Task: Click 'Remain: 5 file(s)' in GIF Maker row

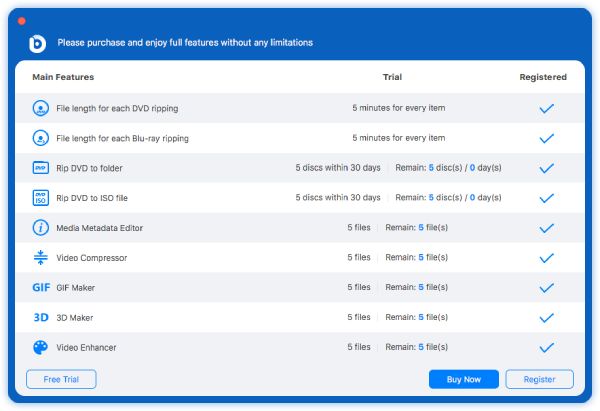Action: click(417, 287)
